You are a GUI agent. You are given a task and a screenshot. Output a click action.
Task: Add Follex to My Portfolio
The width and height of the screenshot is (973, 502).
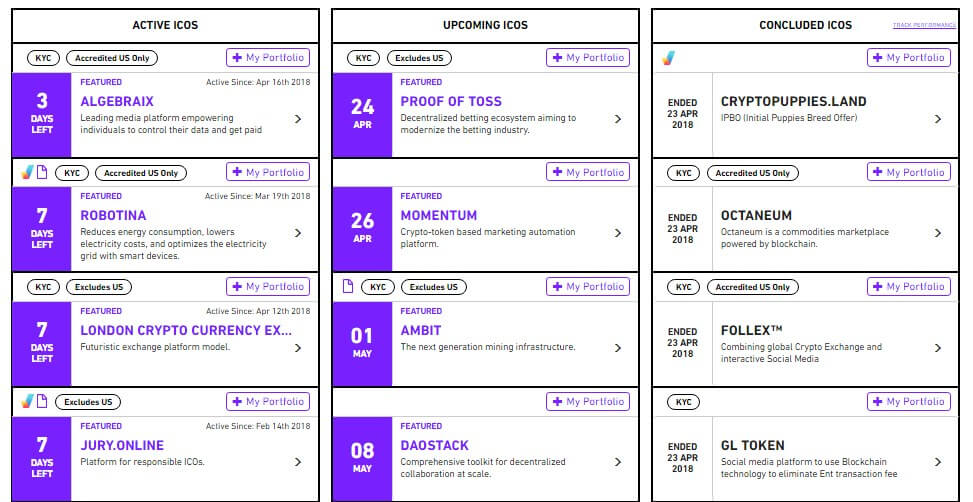(x=908, y=287)
